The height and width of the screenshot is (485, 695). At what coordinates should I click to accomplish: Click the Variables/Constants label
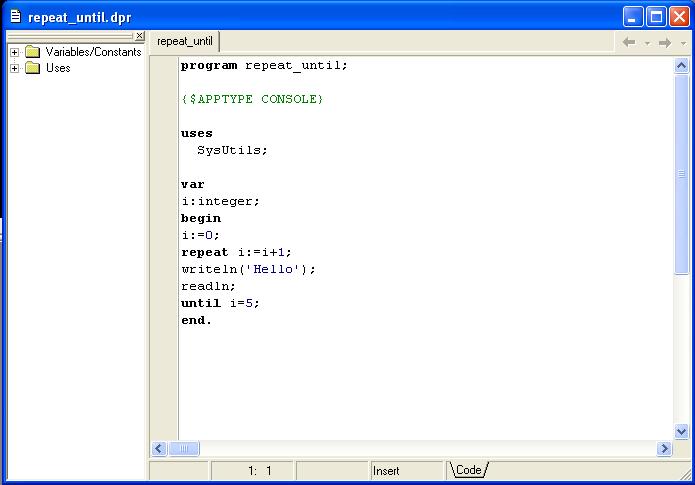point(94,52)
